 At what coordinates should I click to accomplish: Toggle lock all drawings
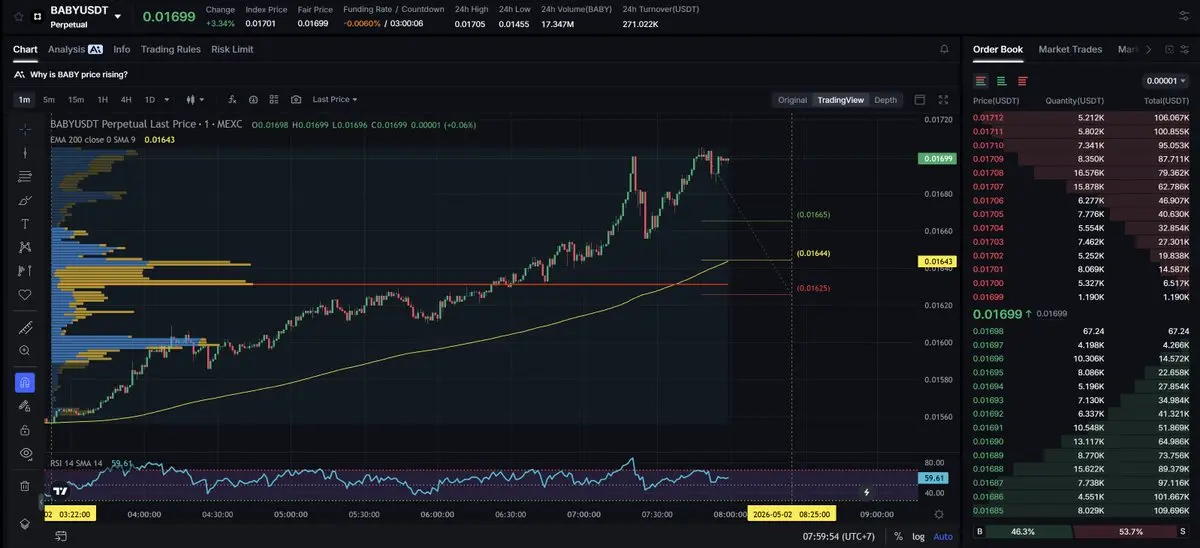[25, 429]
